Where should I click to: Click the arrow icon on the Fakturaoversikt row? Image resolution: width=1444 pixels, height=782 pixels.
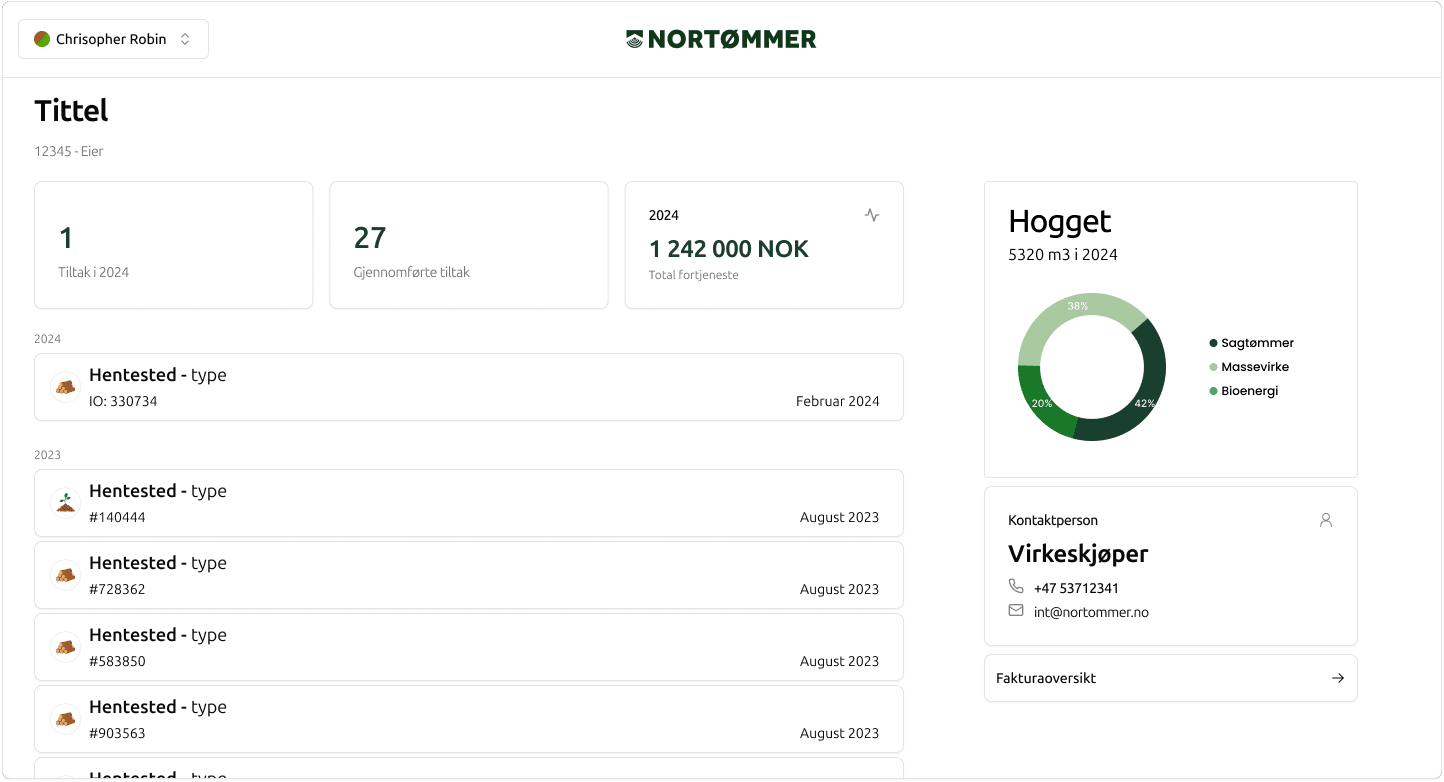pyautogui.click(x=1338, y=677)
